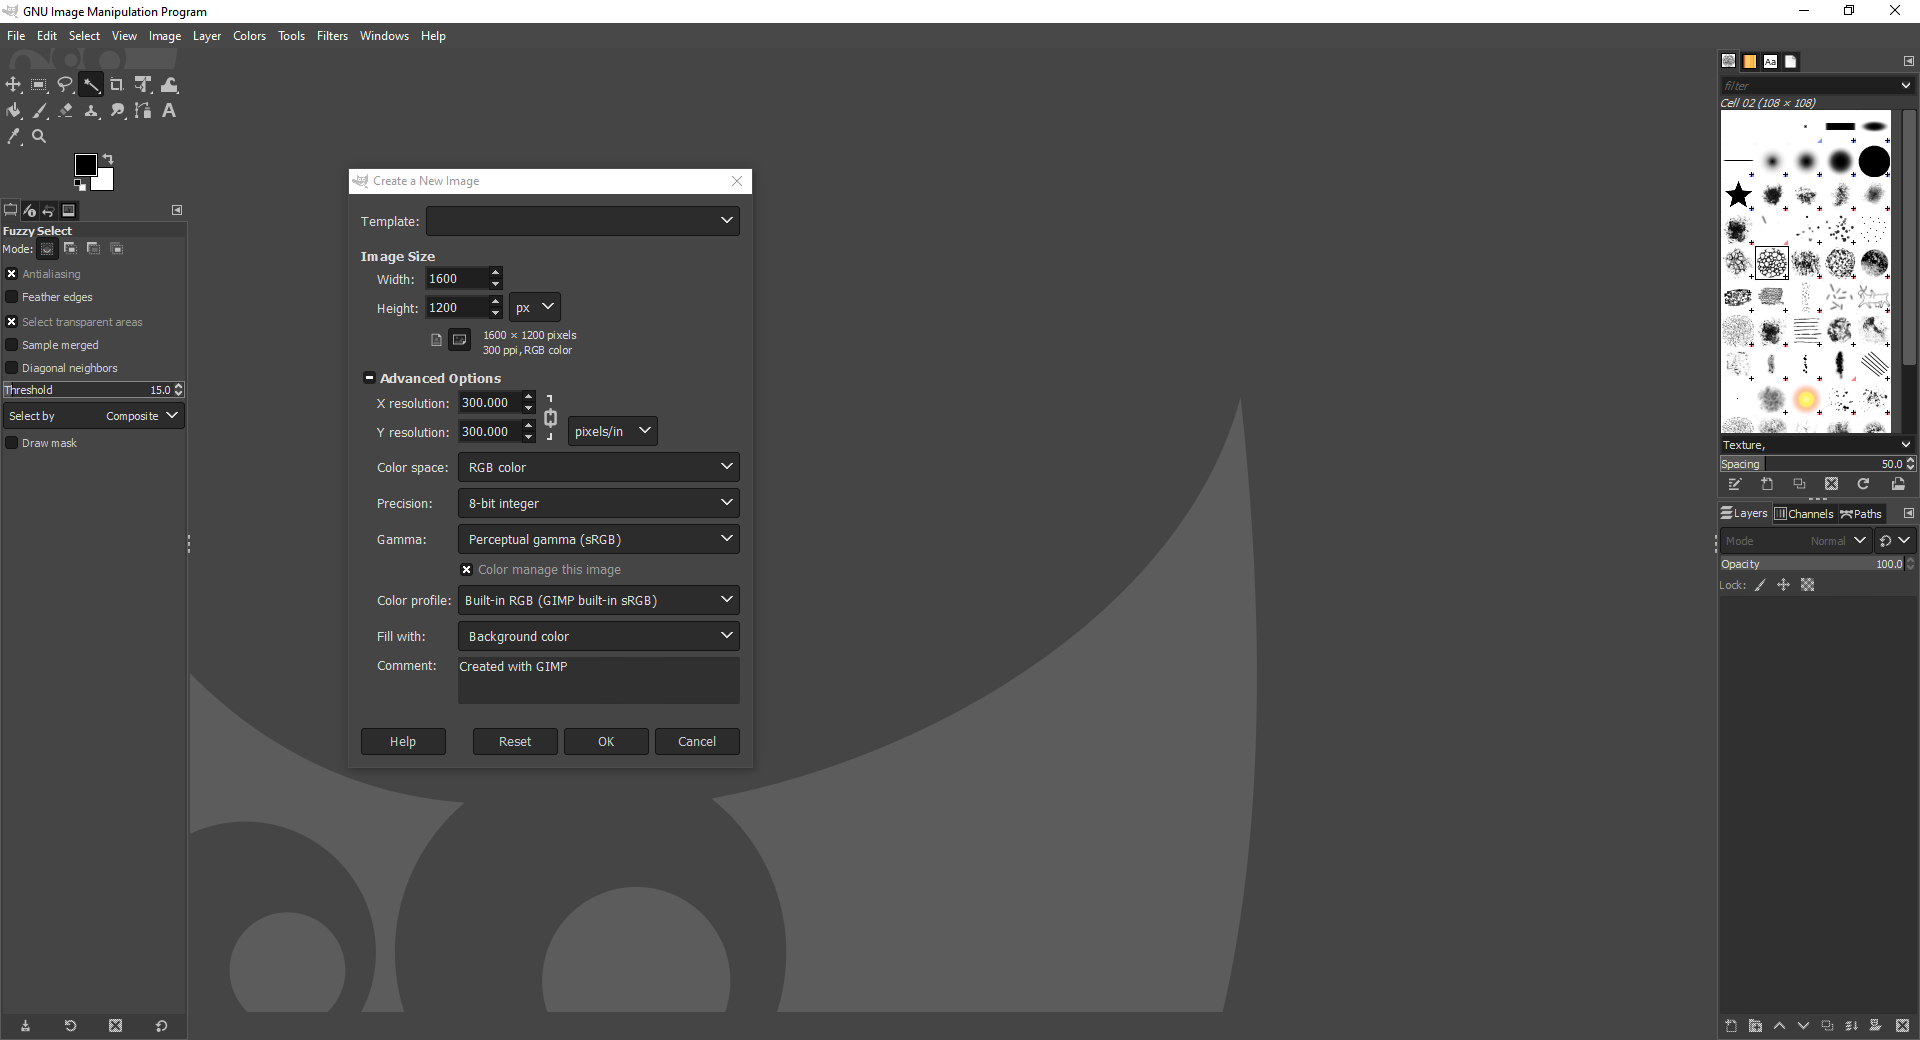This screenshot has height=1040, width=1920.
Task: Click raise layer up-arrow icon
Action: [x=1779, y=1026]
